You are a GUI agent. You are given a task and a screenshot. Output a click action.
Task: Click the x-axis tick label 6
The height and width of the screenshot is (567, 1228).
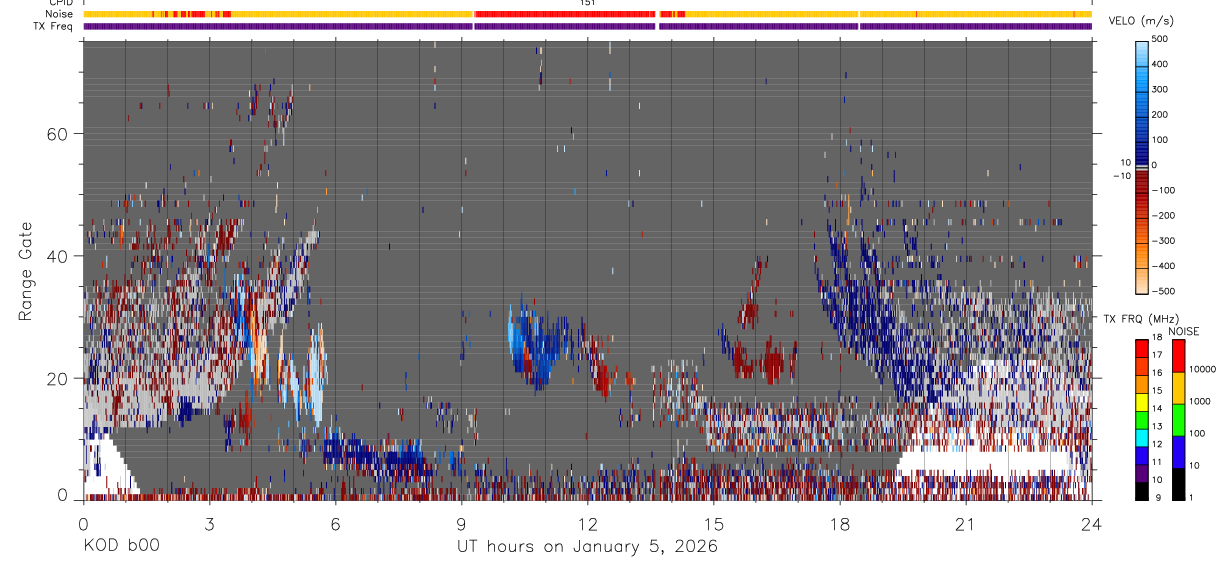click(335, 523)
